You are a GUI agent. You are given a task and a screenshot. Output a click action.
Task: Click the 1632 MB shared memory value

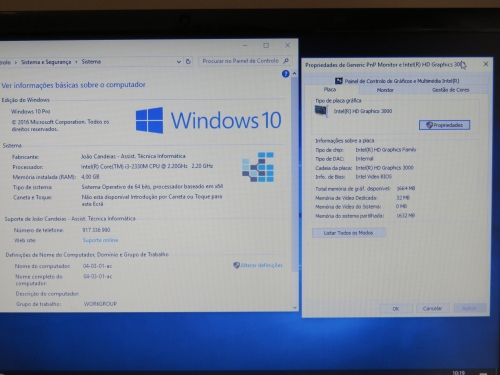pos(406,216)
